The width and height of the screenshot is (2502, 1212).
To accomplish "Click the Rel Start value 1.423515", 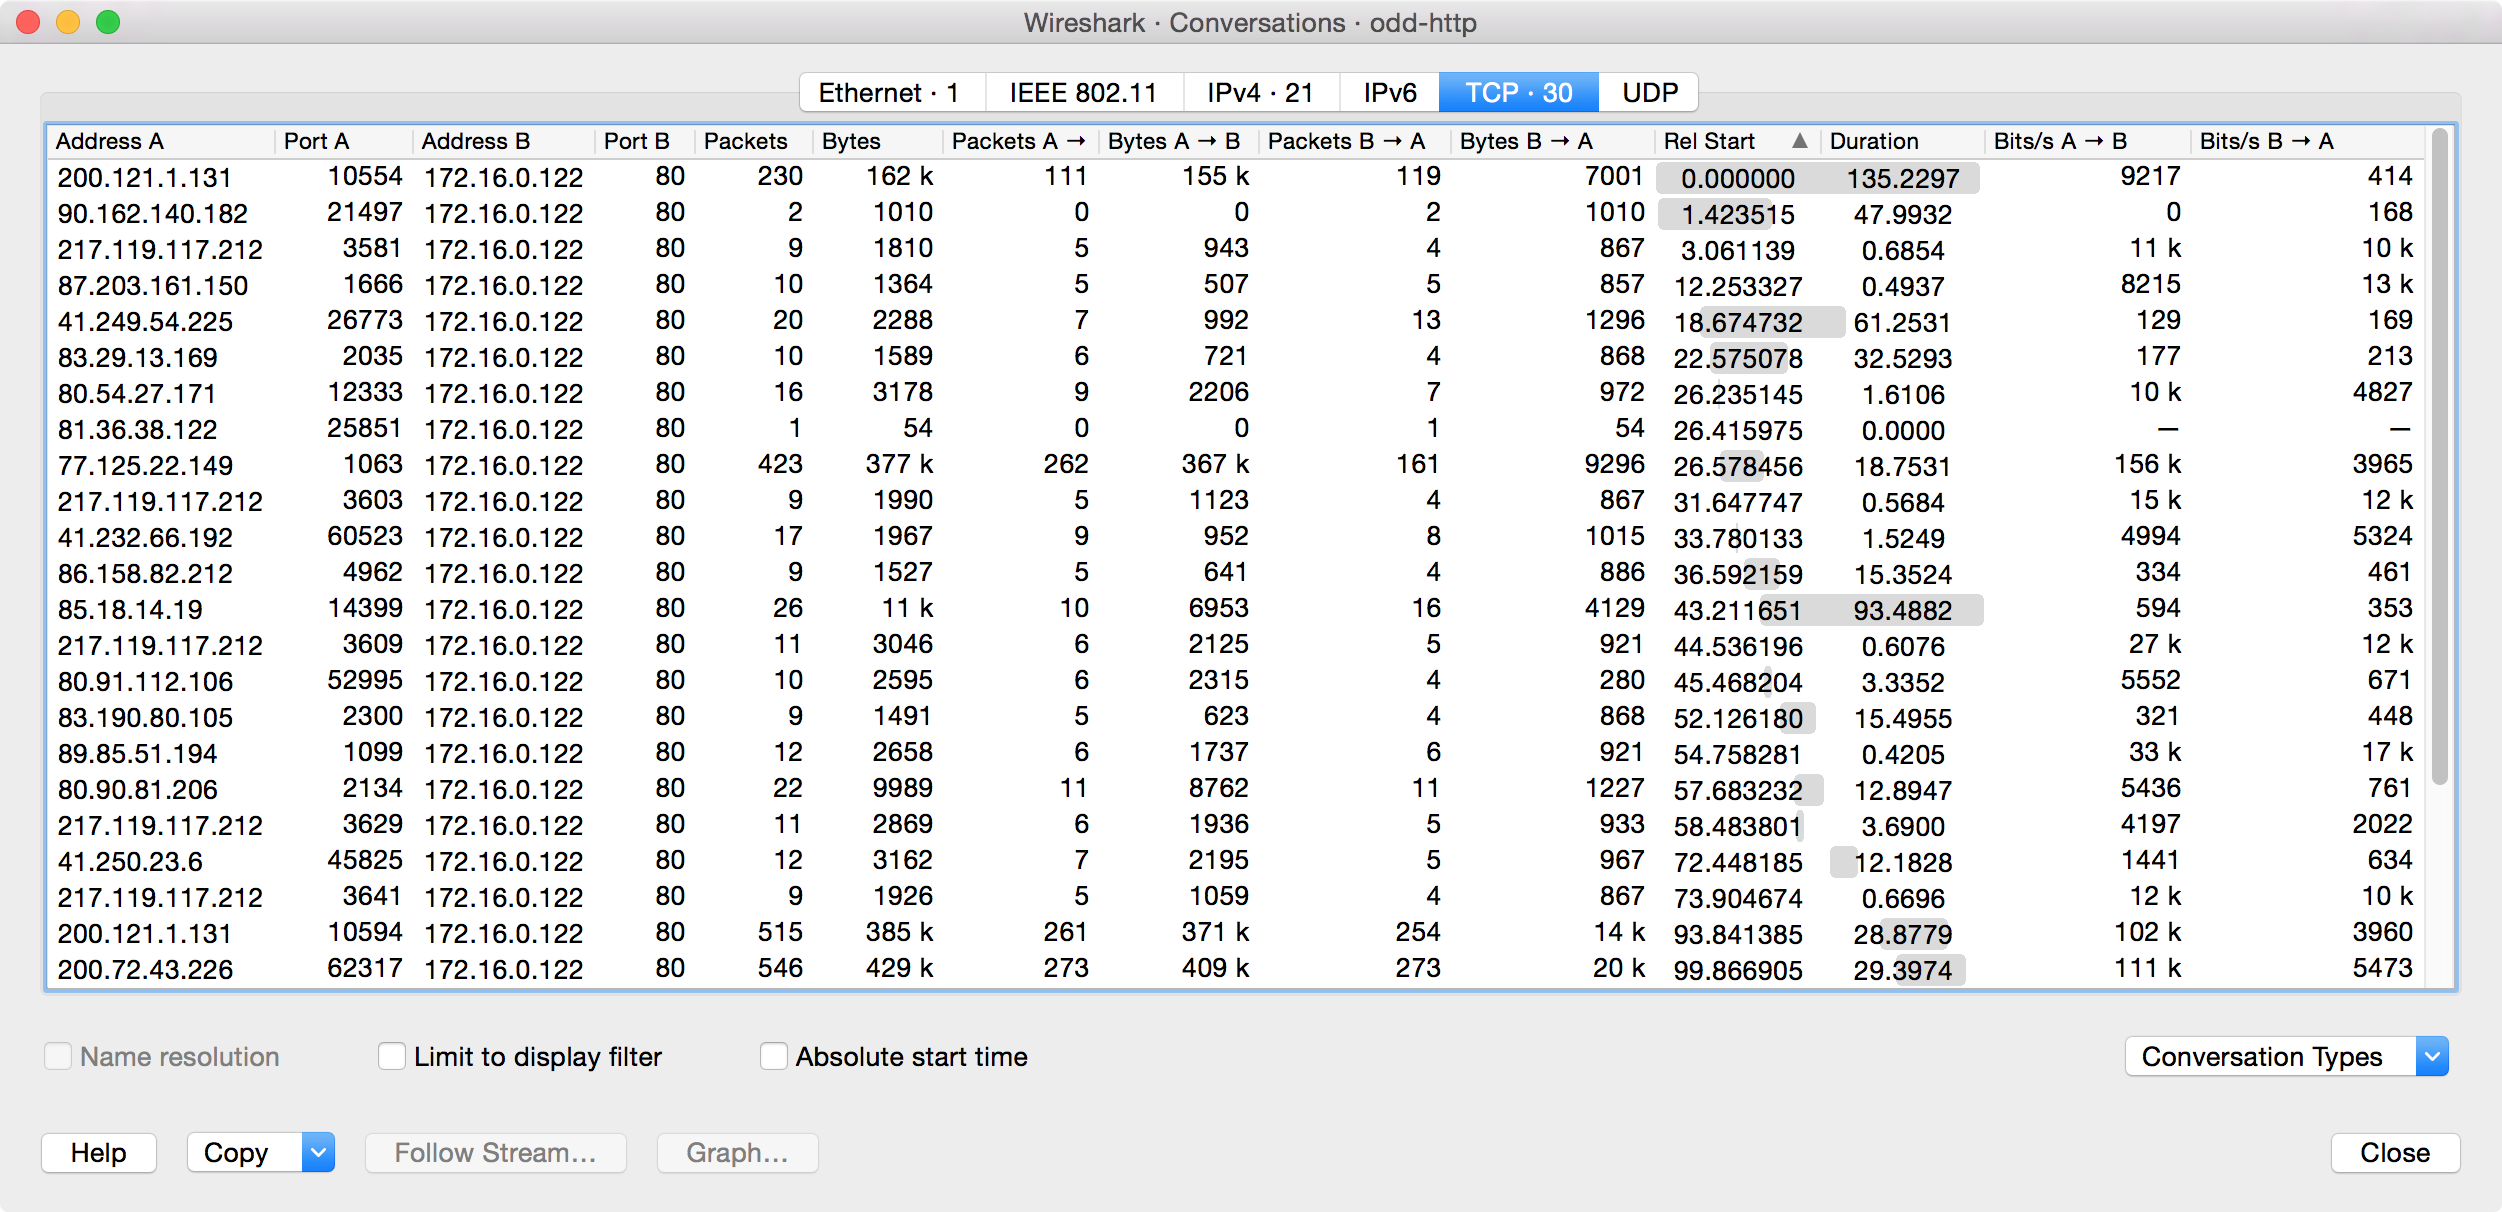I will click(x=1738, y=214).
